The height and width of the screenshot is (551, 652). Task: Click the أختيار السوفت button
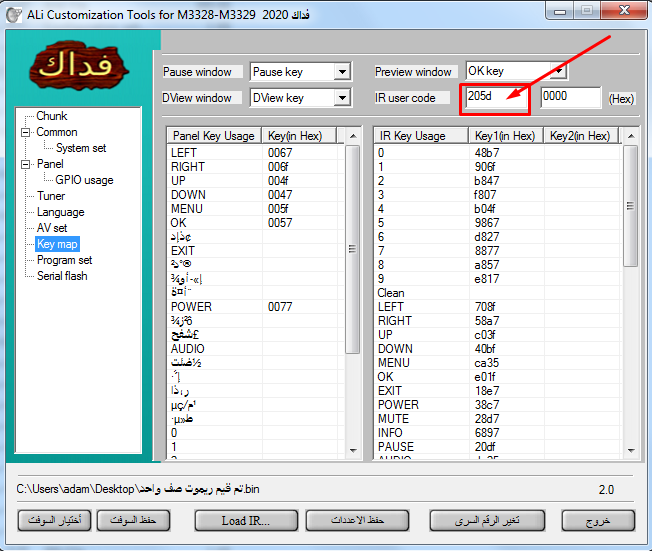pos(54,521)
